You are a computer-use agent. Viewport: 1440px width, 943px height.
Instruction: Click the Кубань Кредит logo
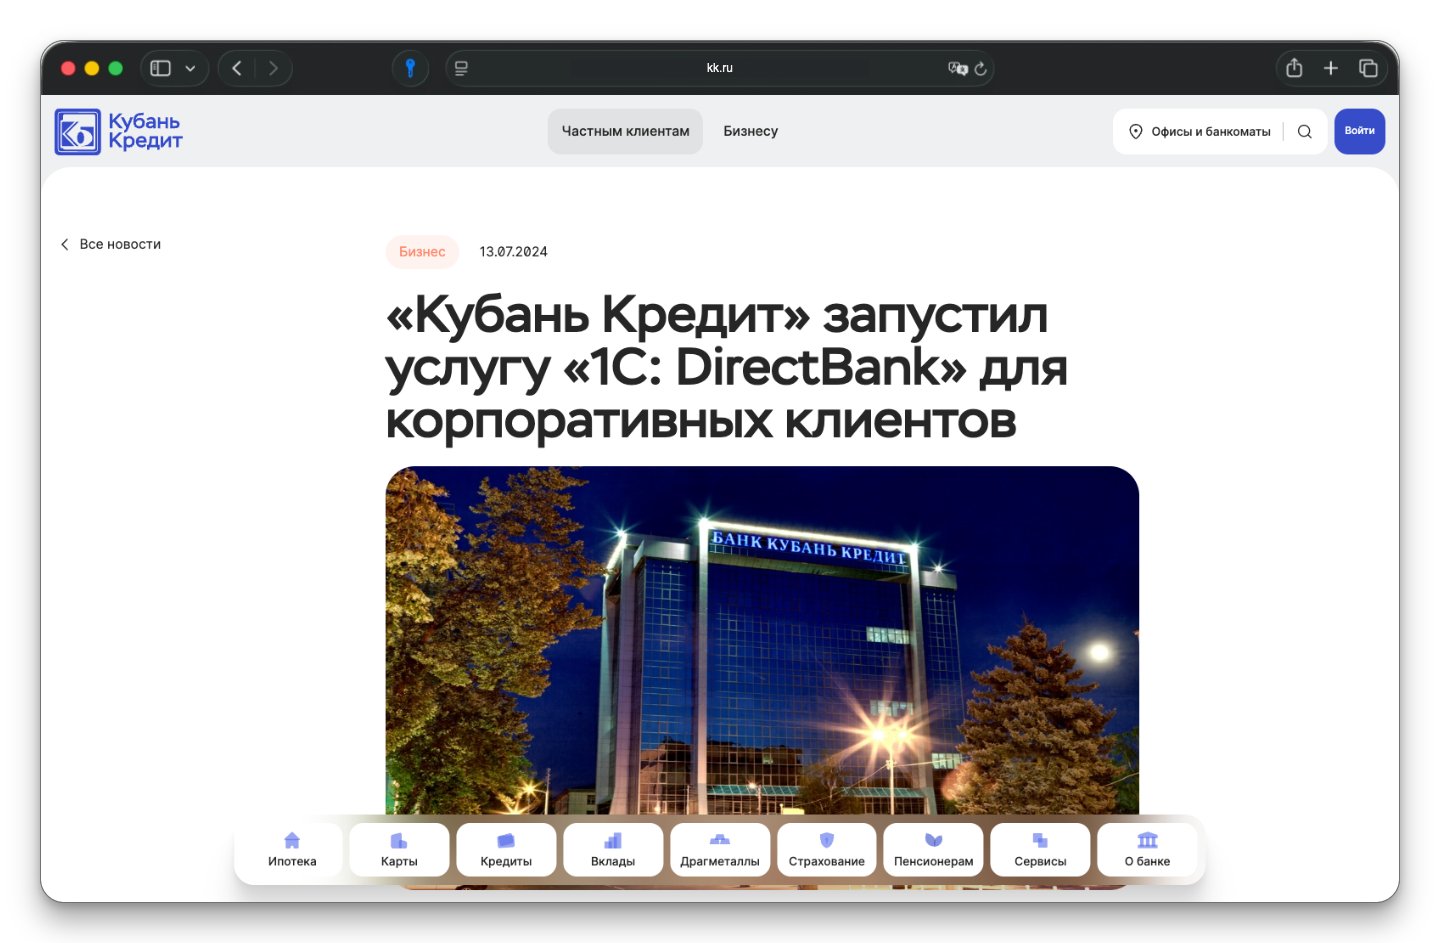[x=118, y=131]
